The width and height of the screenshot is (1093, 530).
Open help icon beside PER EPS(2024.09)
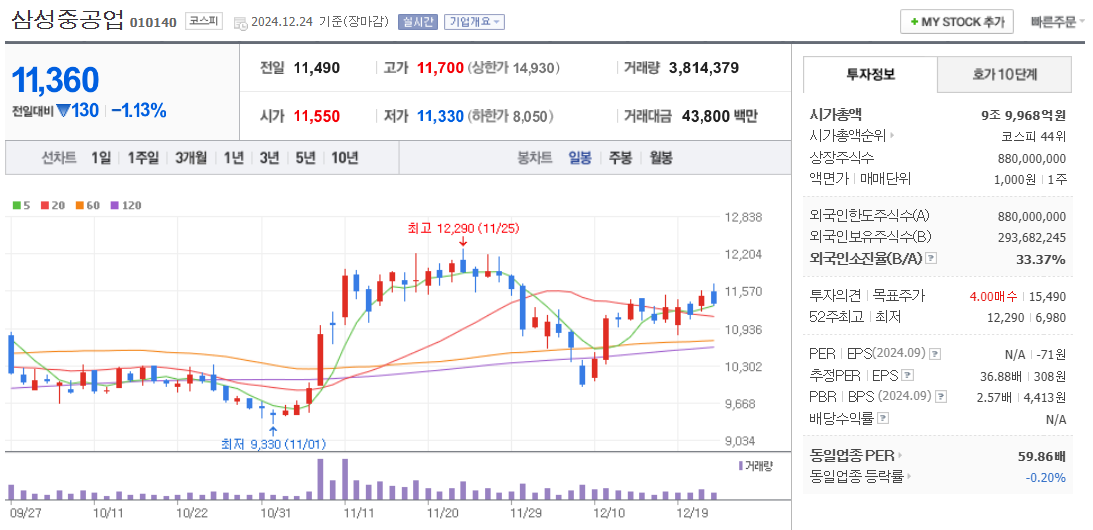935,354
